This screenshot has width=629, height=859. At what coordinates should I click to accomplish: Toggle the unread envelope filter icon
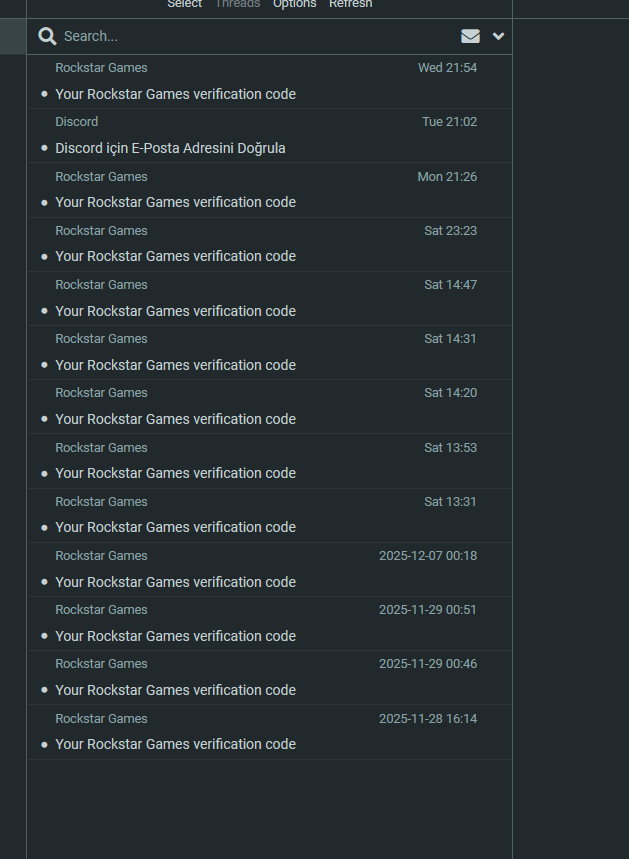(470, 36)
